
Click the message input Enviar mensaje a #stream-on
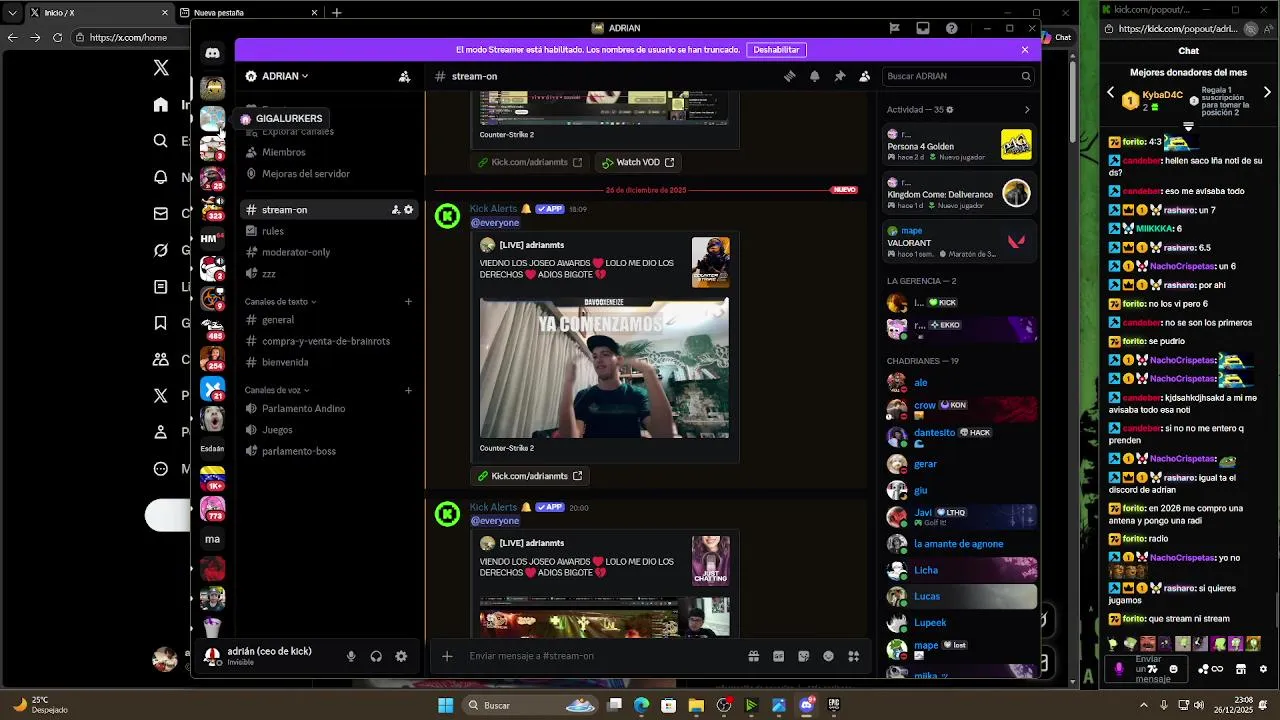[600, 656]
